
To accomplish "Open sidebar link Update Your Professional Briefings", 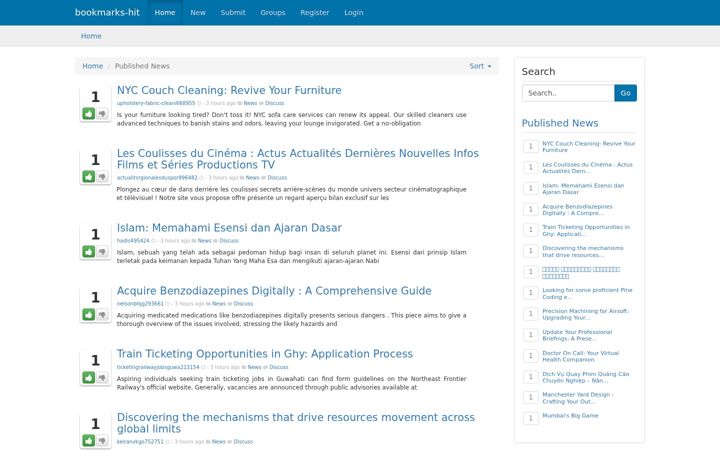I will coord(577,335).
